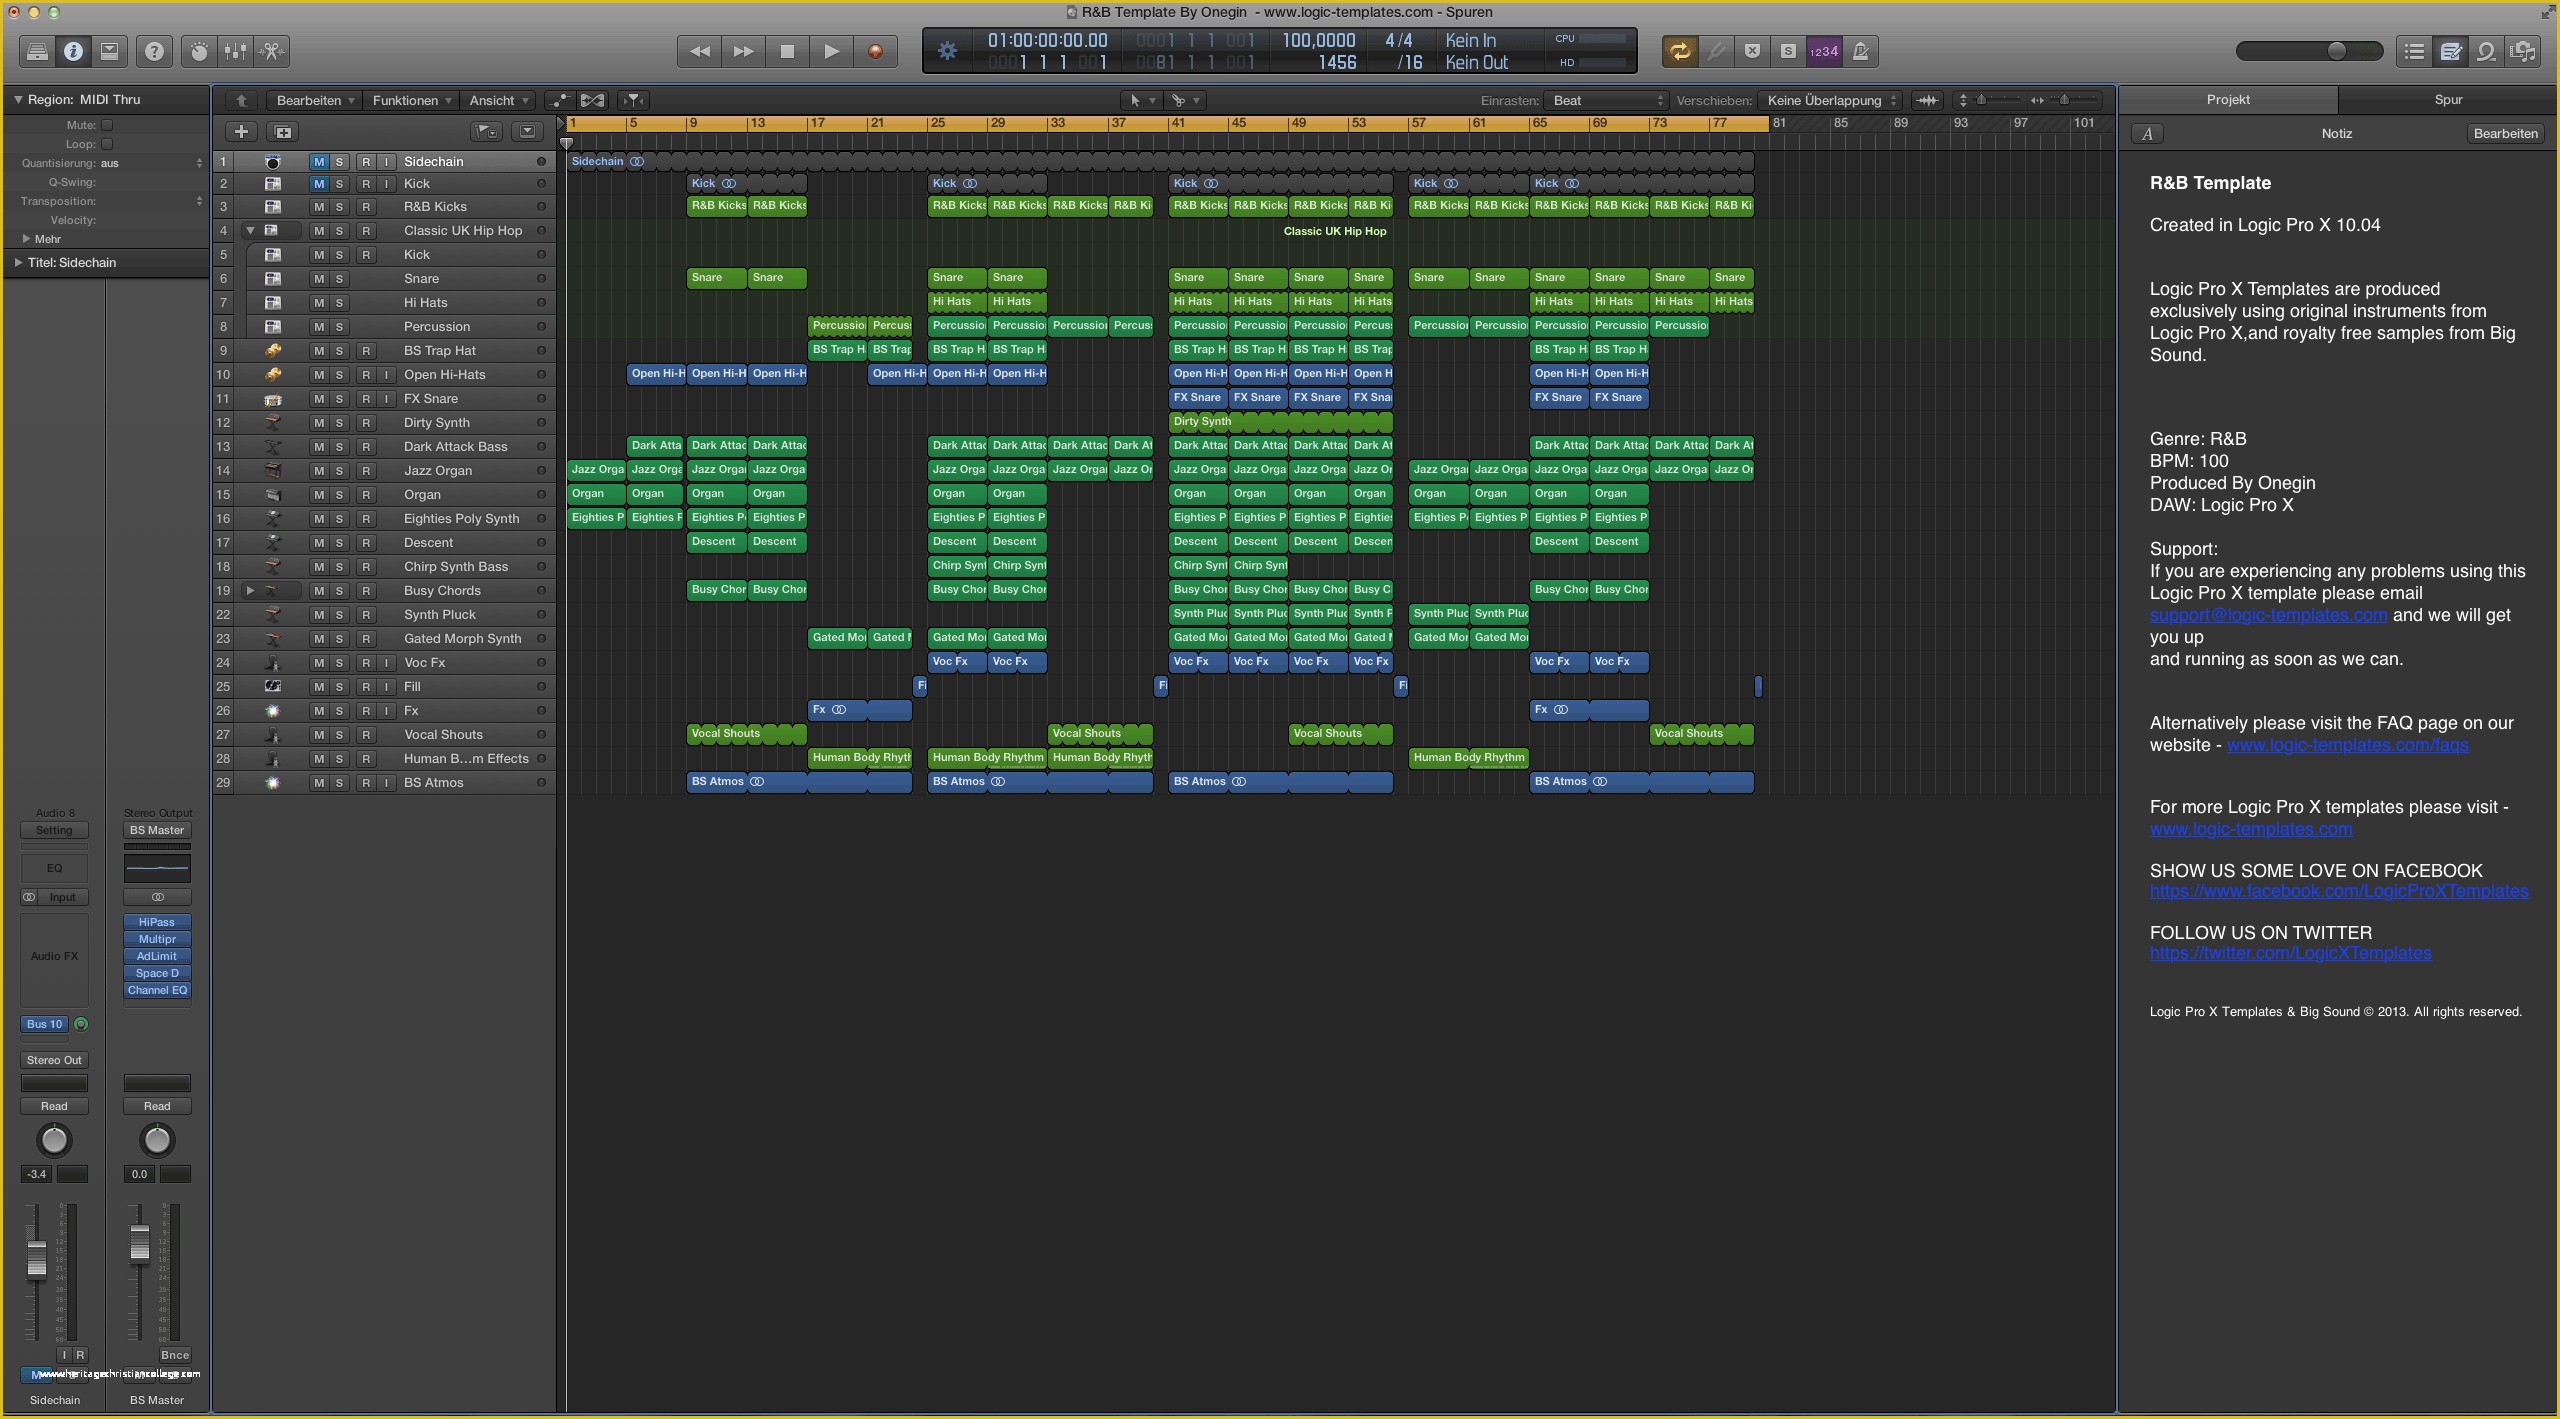Switch to Projekt tab
2560x1419 pixels.
(2228, 99)
